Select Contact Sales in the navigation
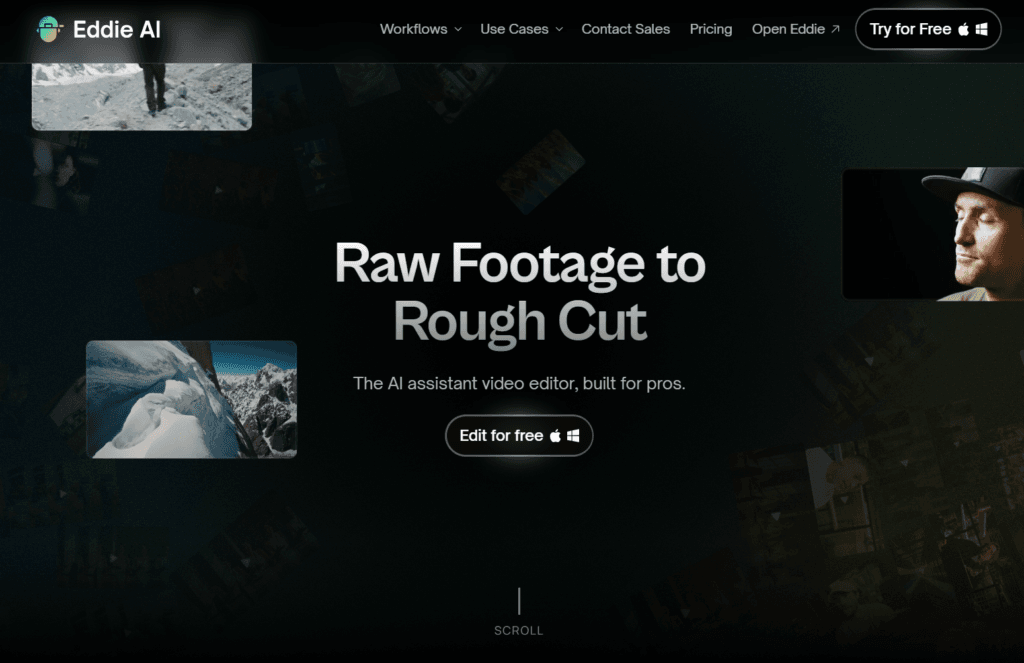 [625, 29]
